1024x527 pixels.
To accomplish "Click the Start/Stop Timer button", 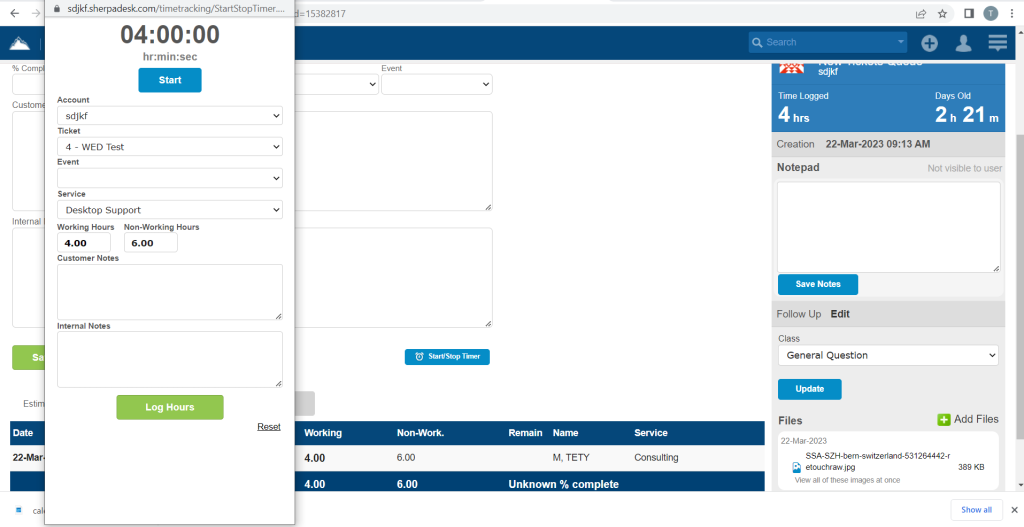I will click(447, 357).
